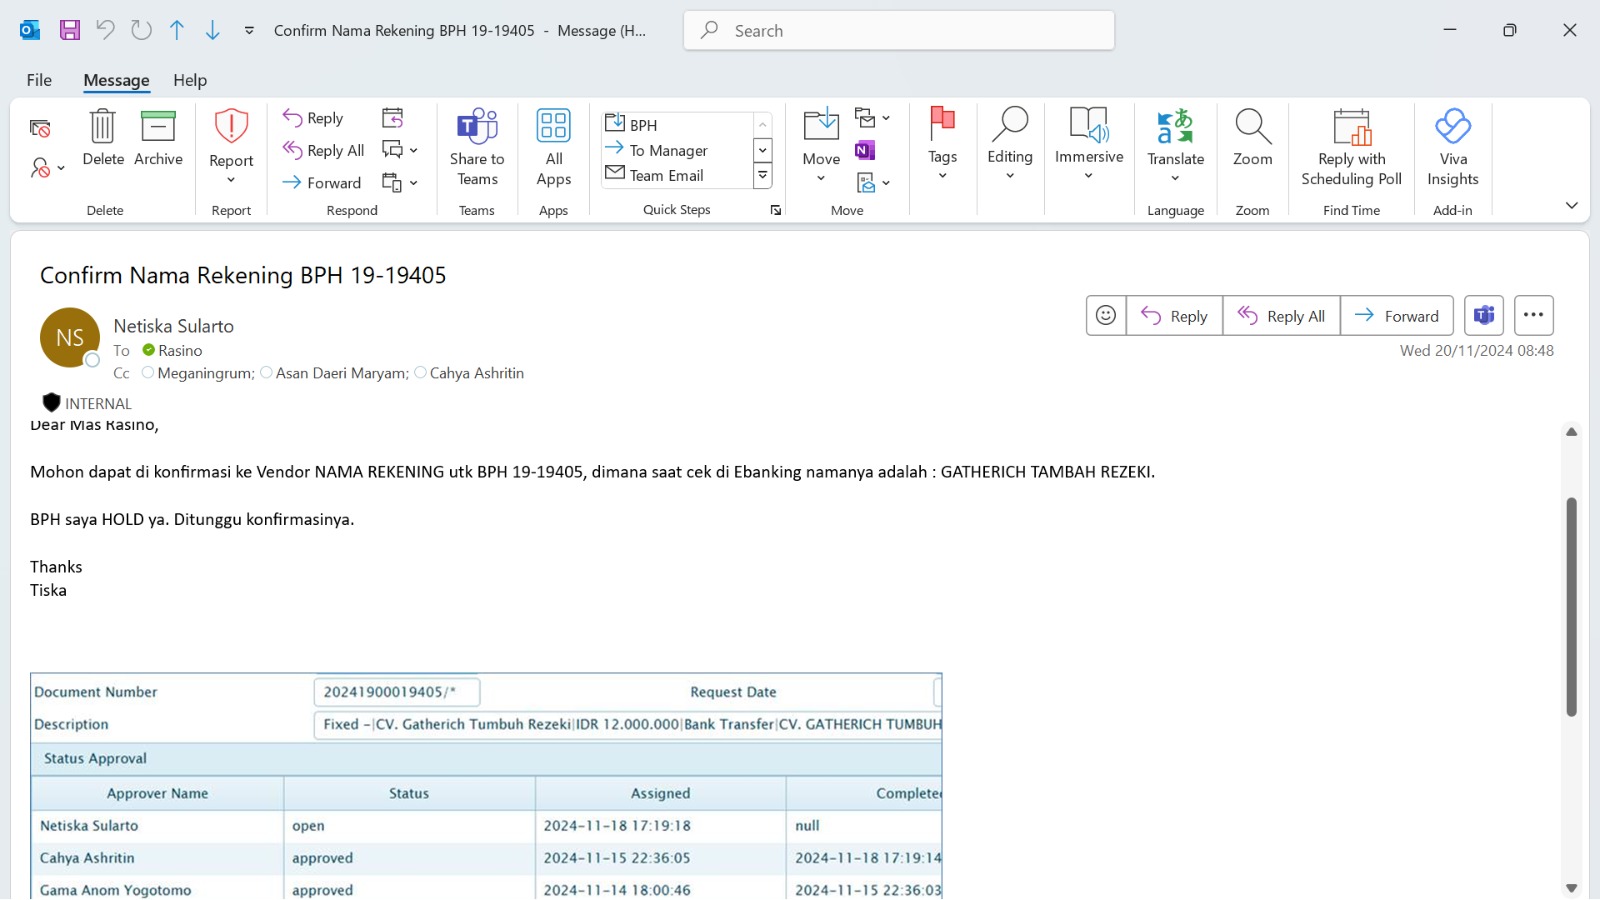Click the Search box in title bar
Viewport: 1600px width, 900px height.
coord(899,31)
